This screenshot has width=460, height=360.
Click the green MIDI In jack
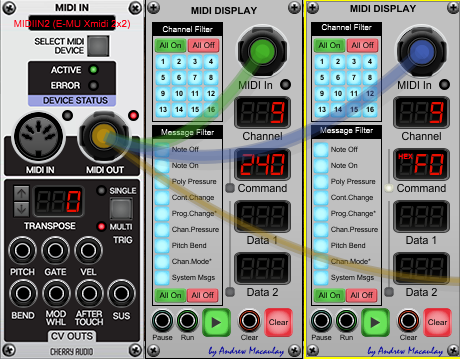(x=262, y=51)
